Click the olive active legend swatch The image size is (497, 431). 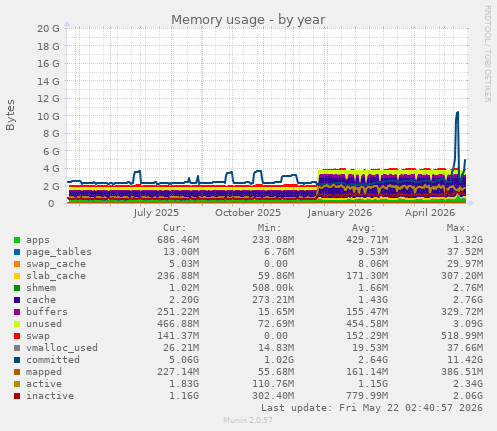tap(17, 384)
